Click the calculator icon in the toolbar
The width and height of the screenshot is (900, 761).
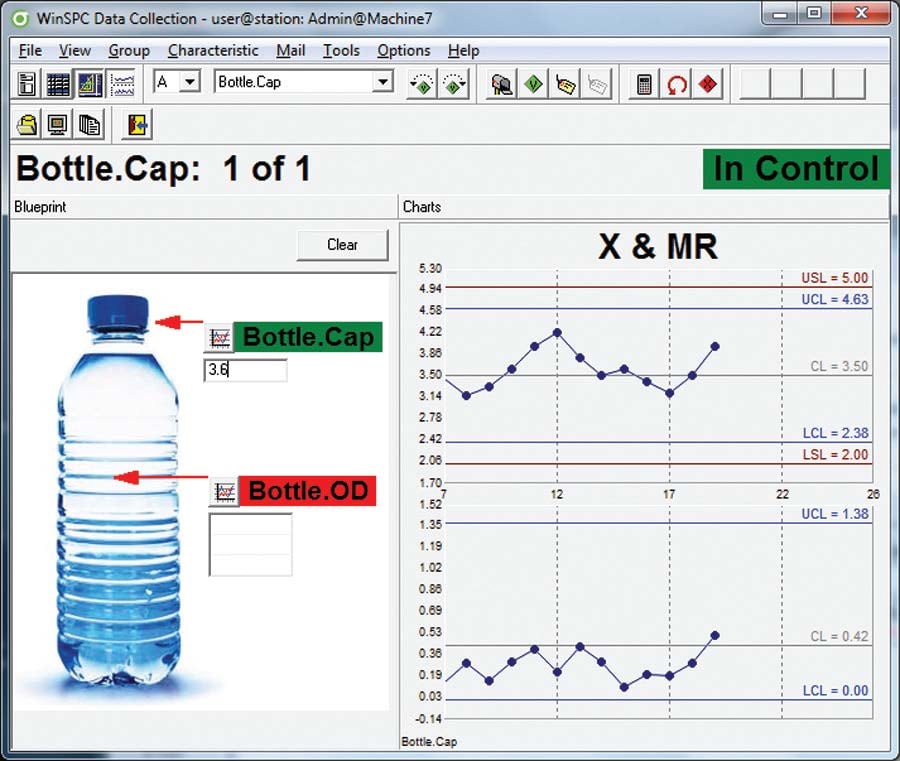tap(644, 84)
